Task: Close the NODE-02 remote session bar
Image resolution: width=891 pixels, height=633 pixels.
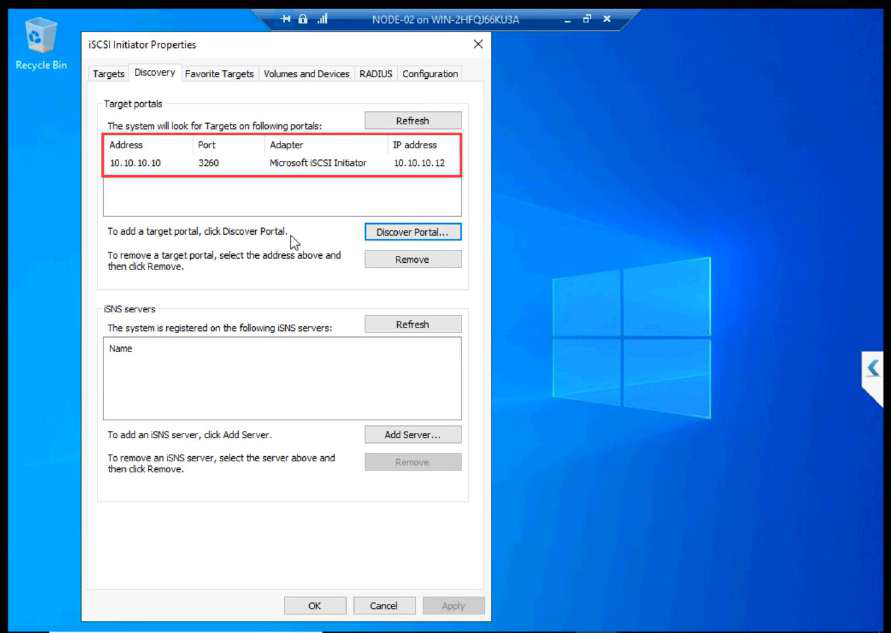Action: [x=607, y=19]
